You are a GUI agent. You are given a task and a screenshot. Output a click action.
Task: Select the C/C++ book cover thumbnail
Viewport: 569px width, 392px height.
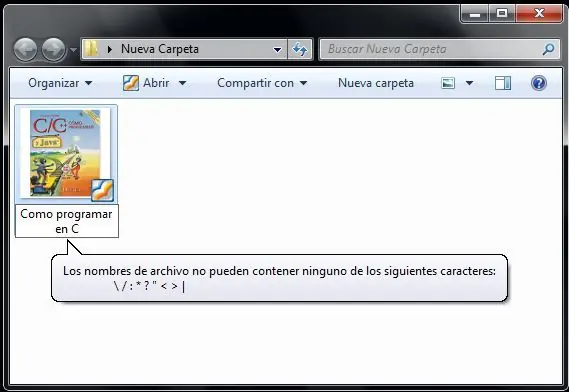tap(66, 154)
